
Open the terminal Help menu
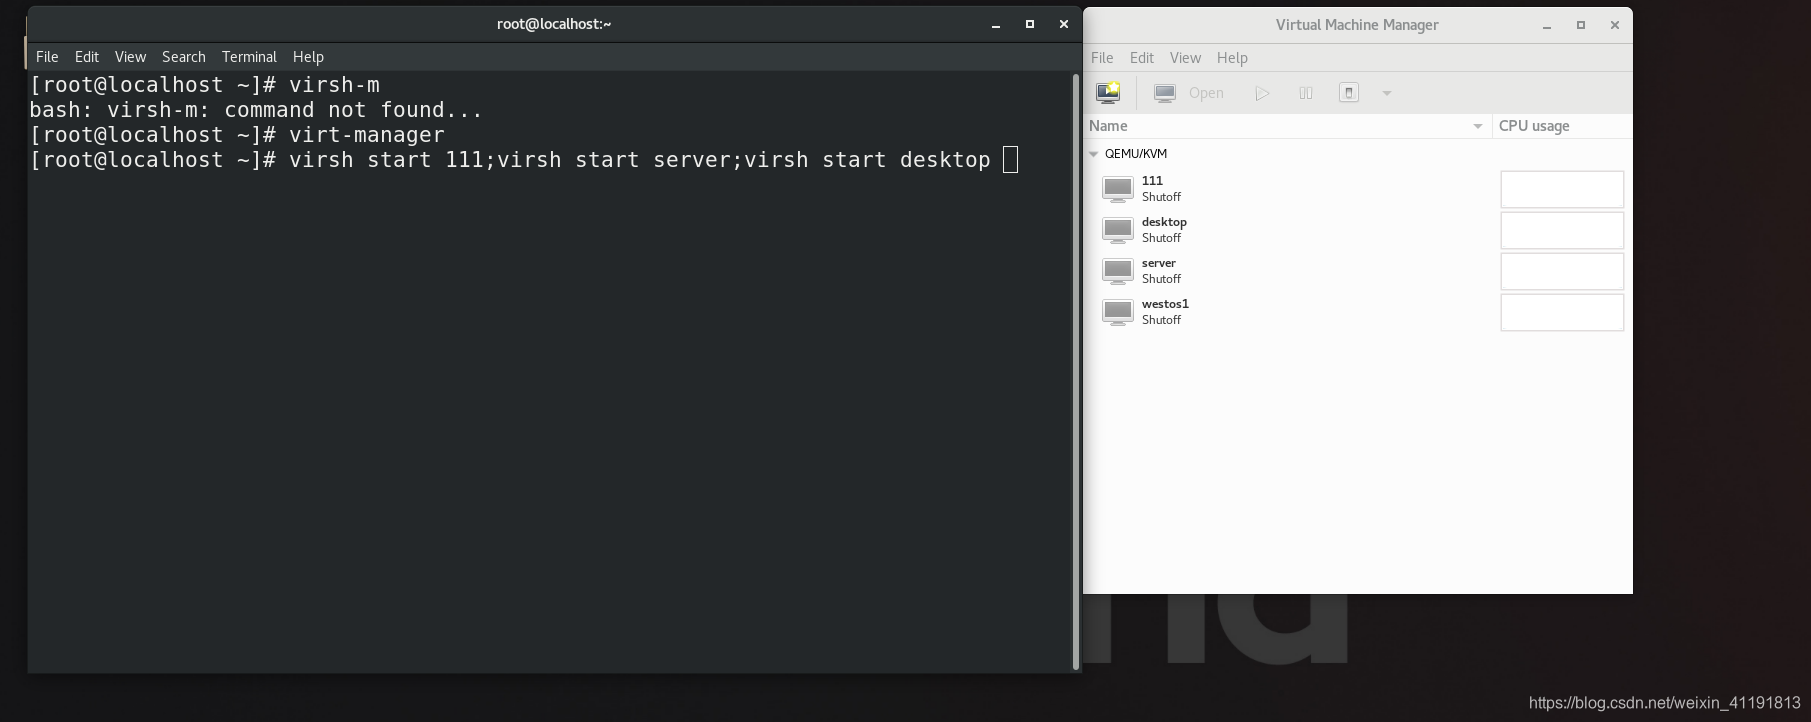(308, 57)
